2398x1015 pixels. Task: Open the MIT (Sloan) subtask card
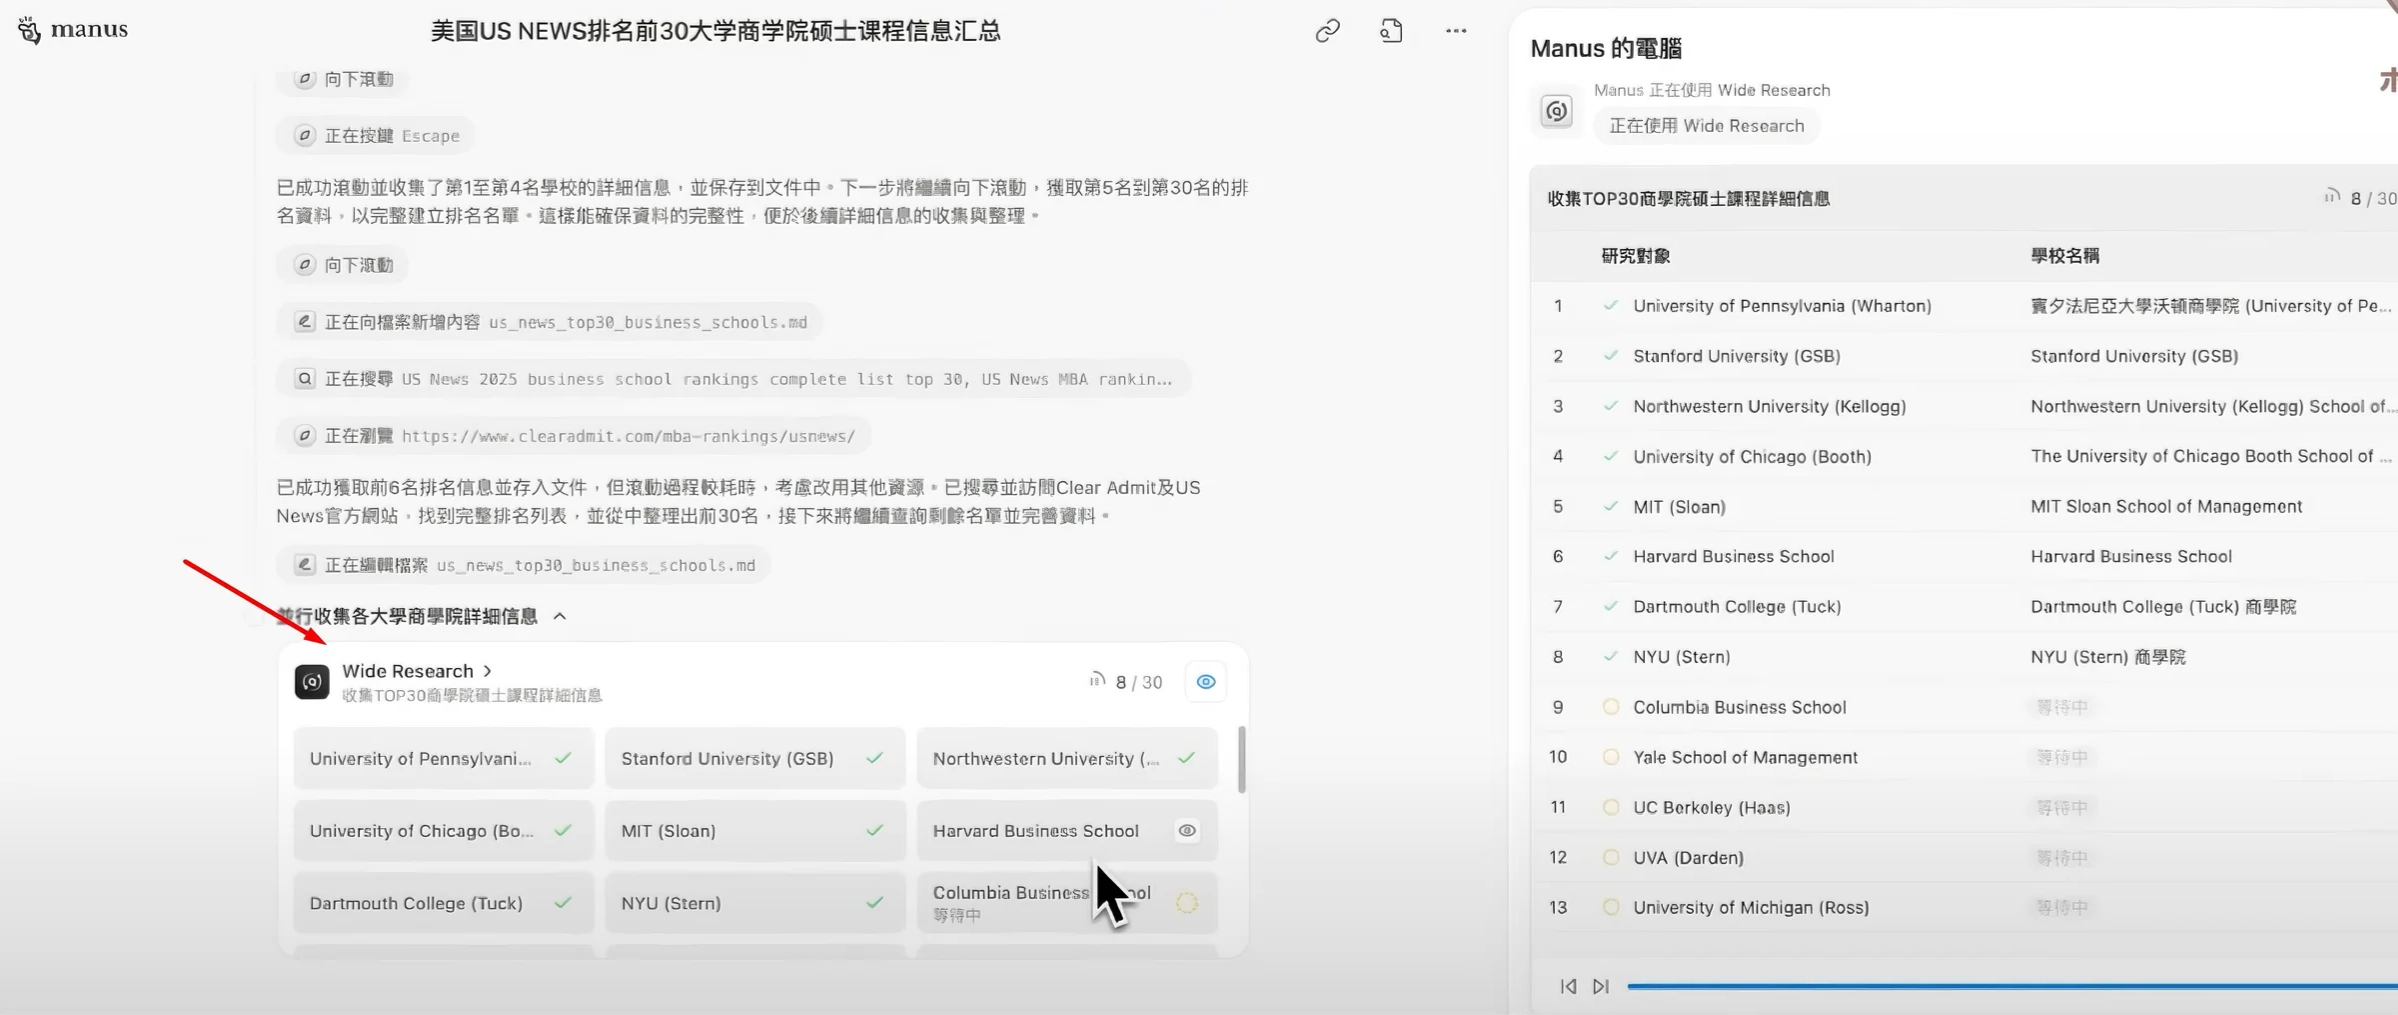[755, 830]
